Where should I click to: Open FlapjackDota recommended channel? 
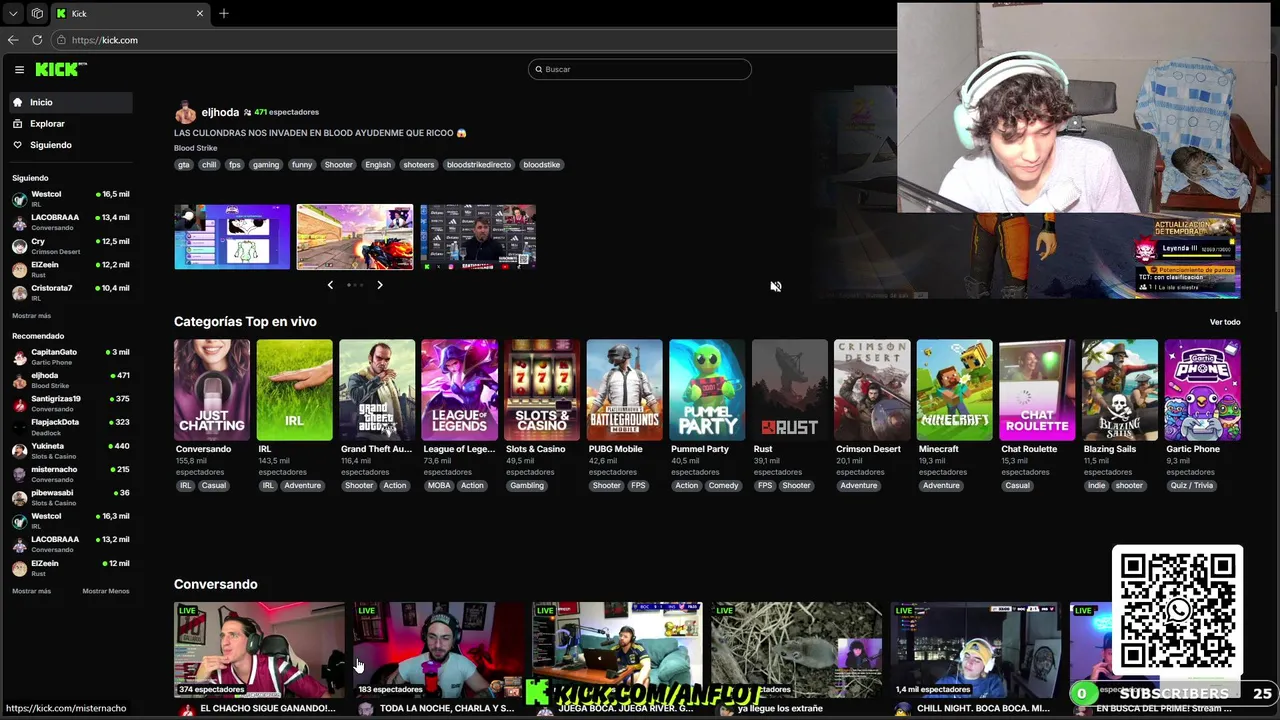70,427
